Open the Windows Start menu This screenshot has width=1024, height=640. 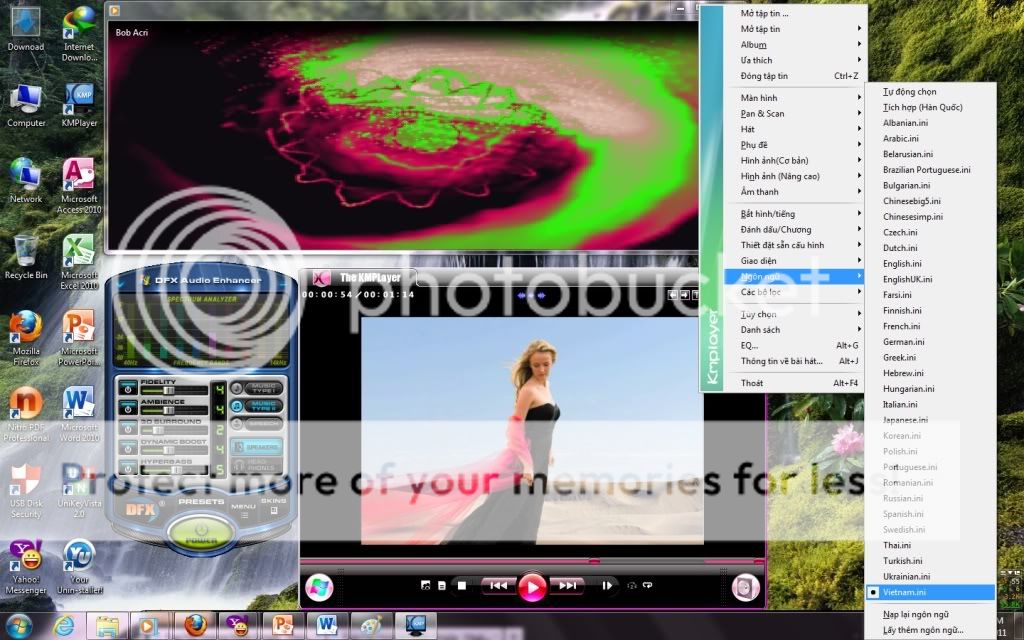[20, 626]
